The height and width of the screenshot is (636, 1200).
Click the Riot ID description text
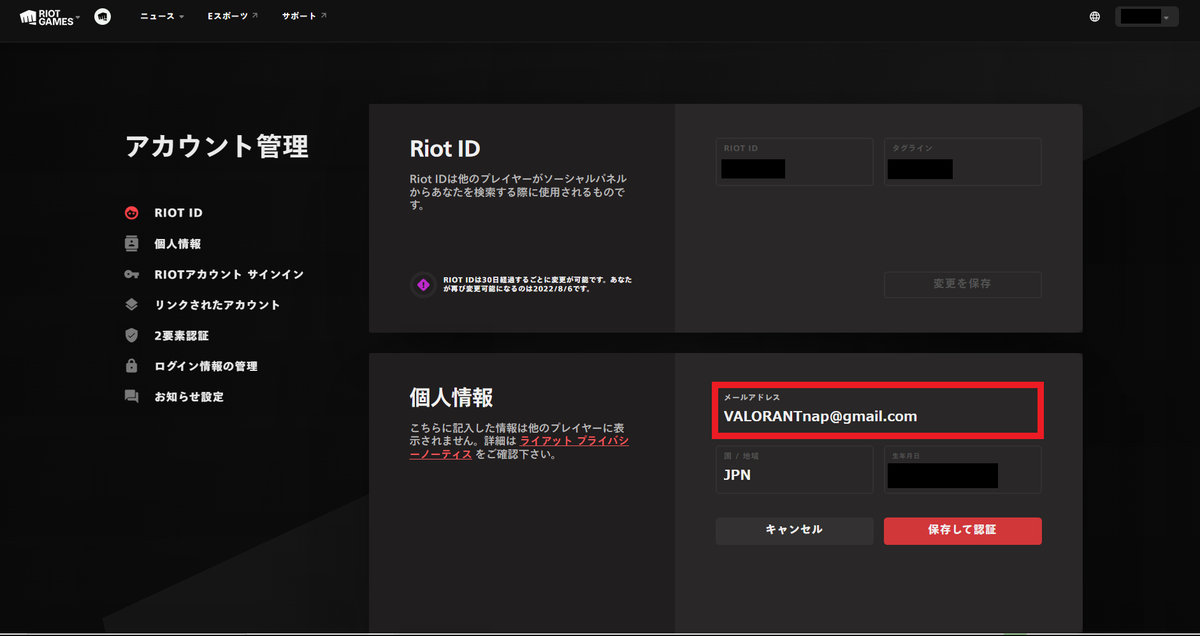pos(518,191)
